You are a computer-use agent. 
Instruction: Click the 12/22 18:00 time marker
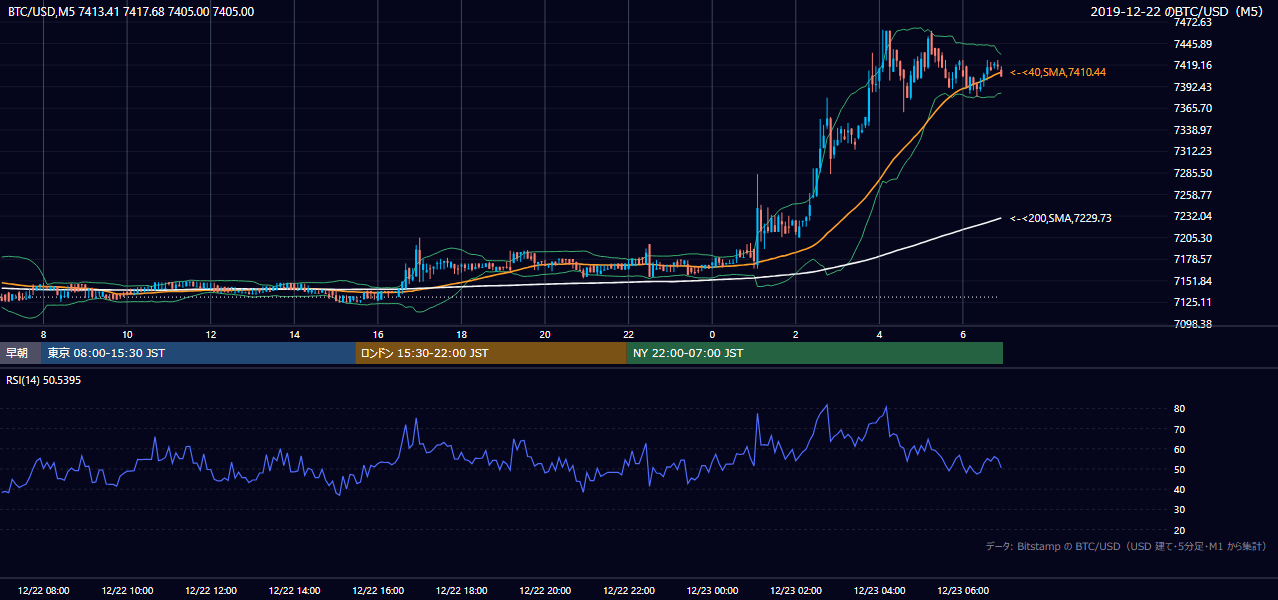pyautogui.click(x=461, y=591)
